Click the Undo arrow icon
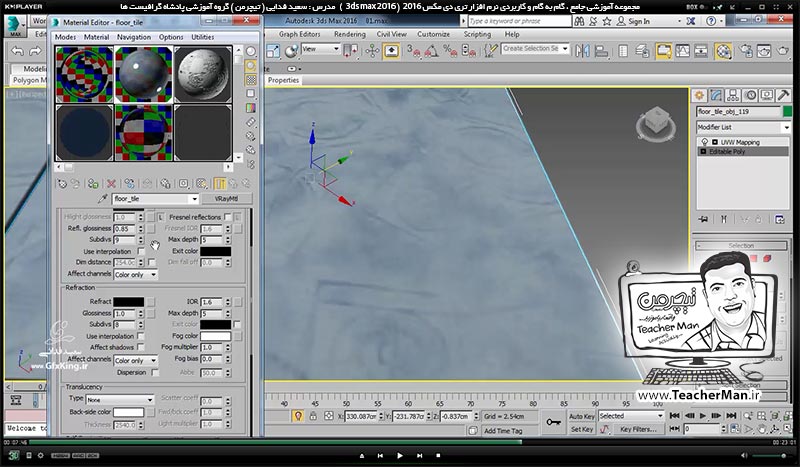The image size is (800, 467). click(x=17, y=51)
